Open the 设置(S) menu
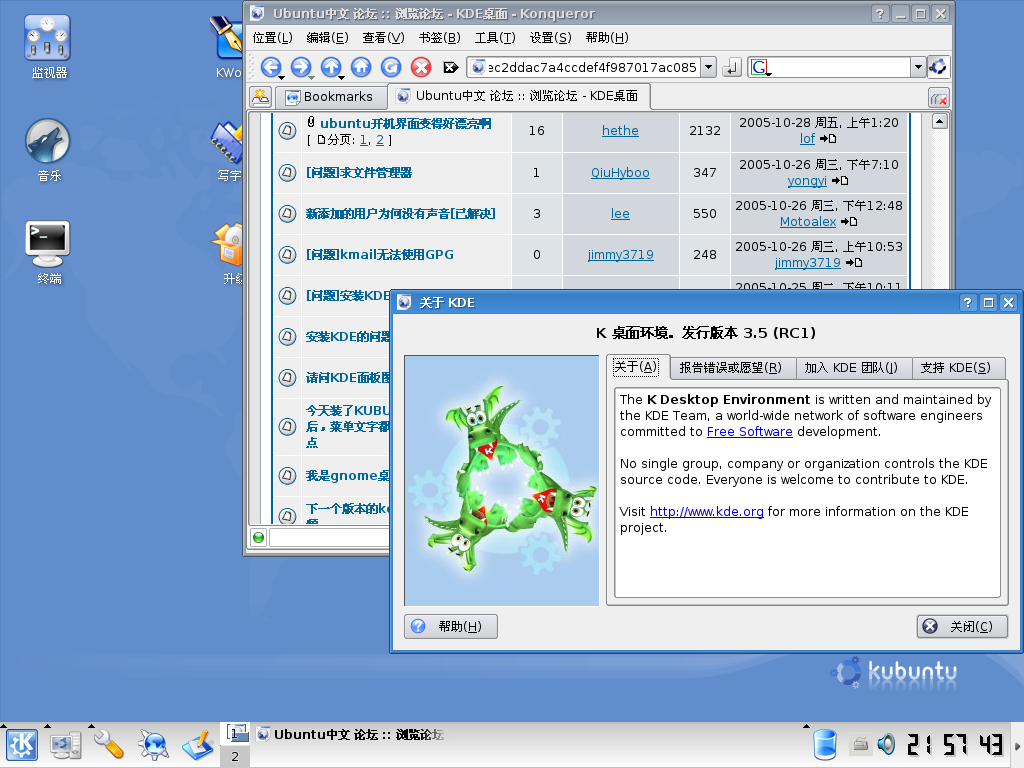Screen dimensions: 1024x768 (x=551, y=38)
